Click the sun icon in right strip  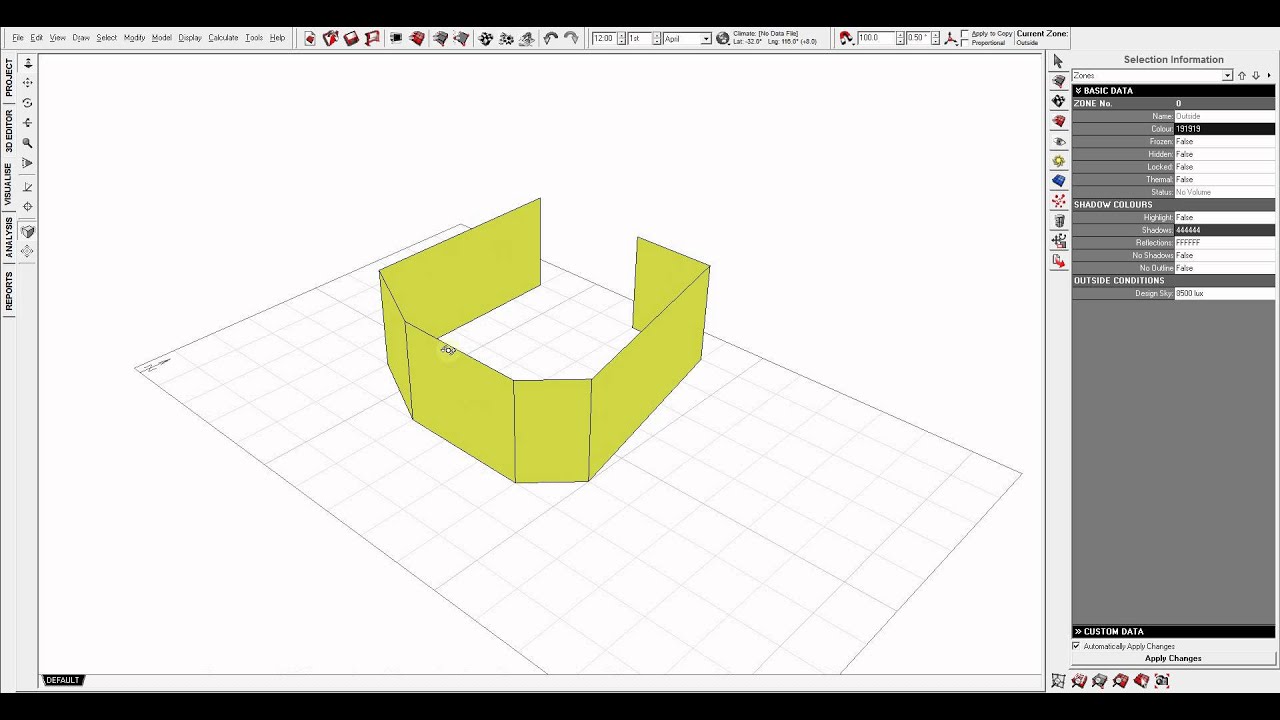click(x=1059, y=161)
